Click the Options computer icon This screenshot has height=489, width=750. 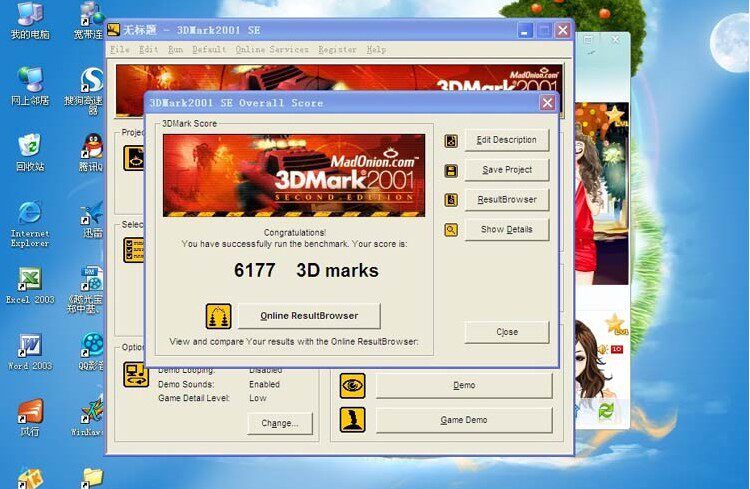(136, 374)
